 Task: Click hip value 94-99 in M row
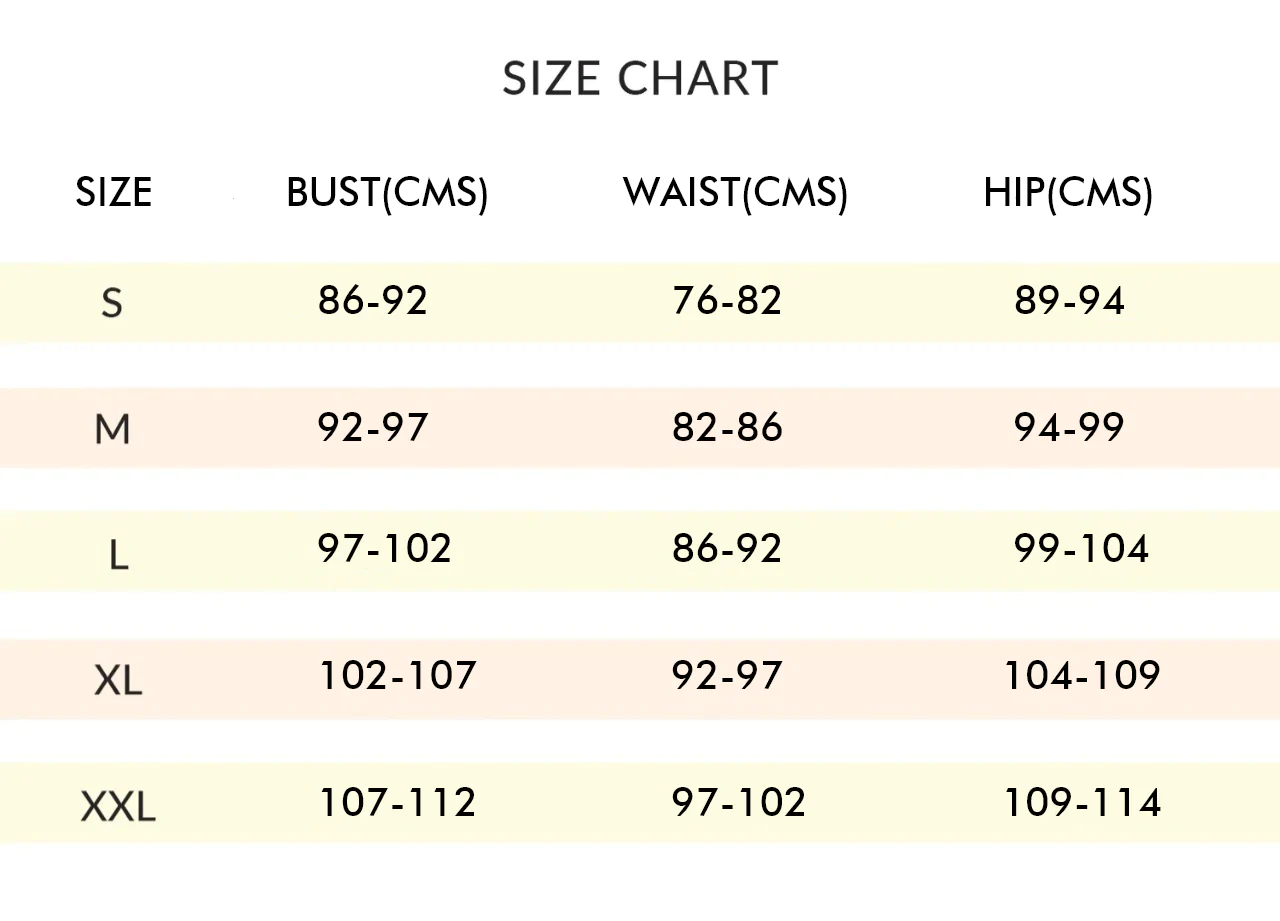(1069, 427)
